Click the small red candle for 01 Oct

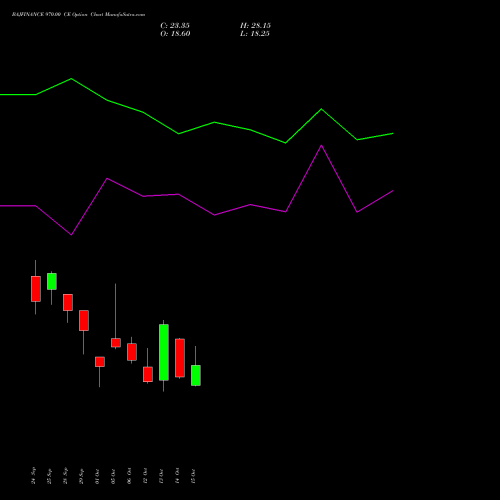(x=100, y=362)
